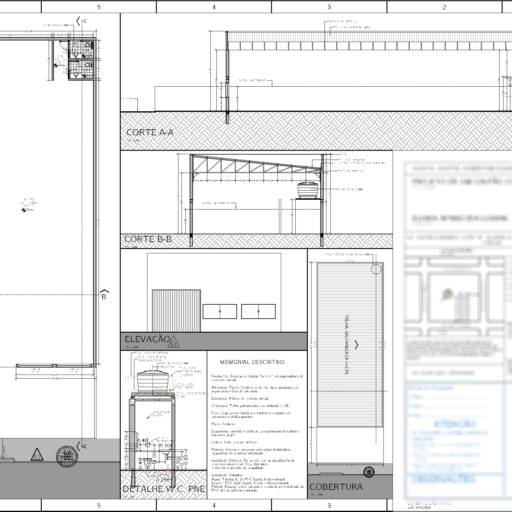Click the "CORTE A-A" section title
The height and width of the screenshot is (512, 512).
coord(150,132)
